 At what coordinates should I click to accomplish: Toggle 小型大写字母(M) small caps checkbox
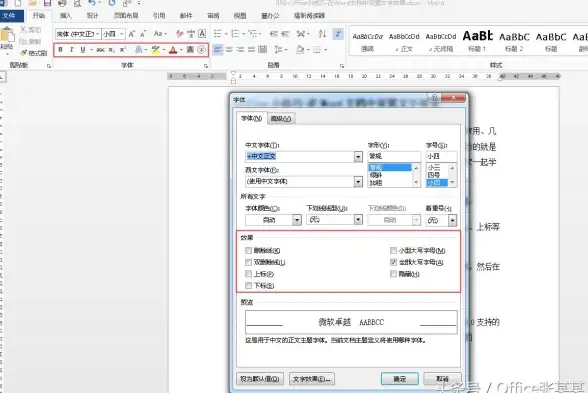(393, 250)
